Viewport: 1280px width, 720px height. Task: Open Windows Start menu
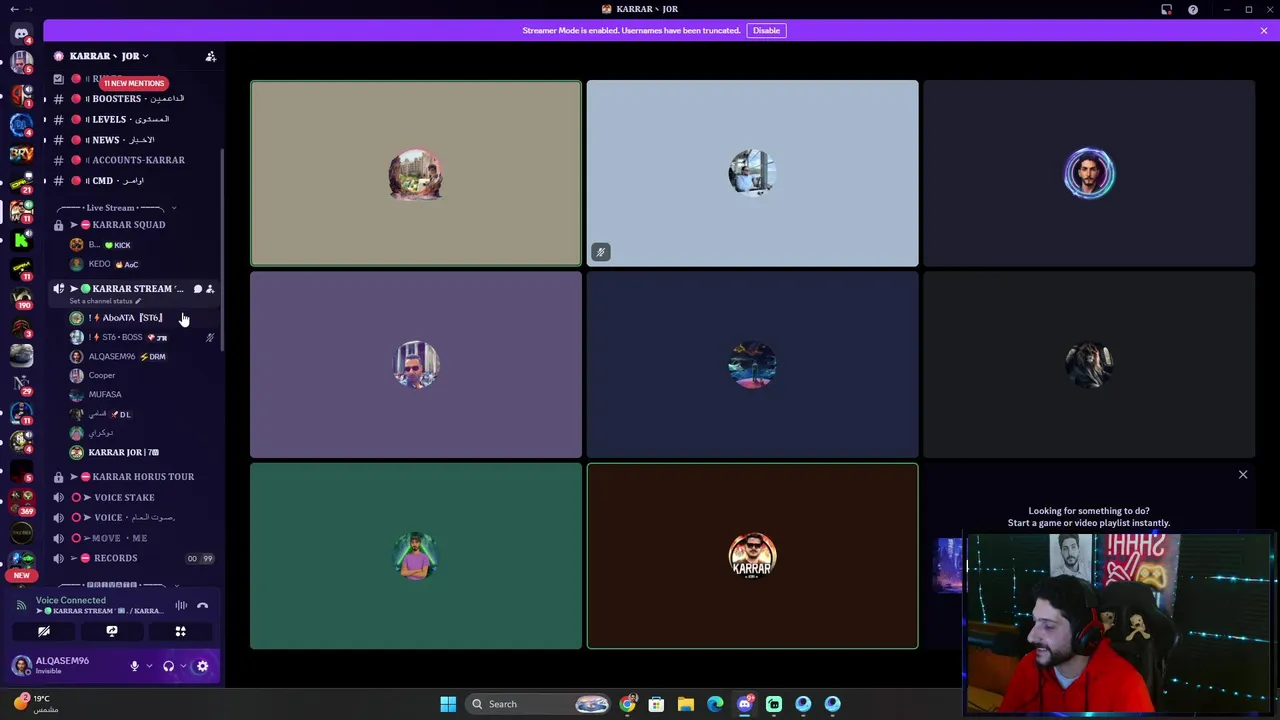point(448,704)
